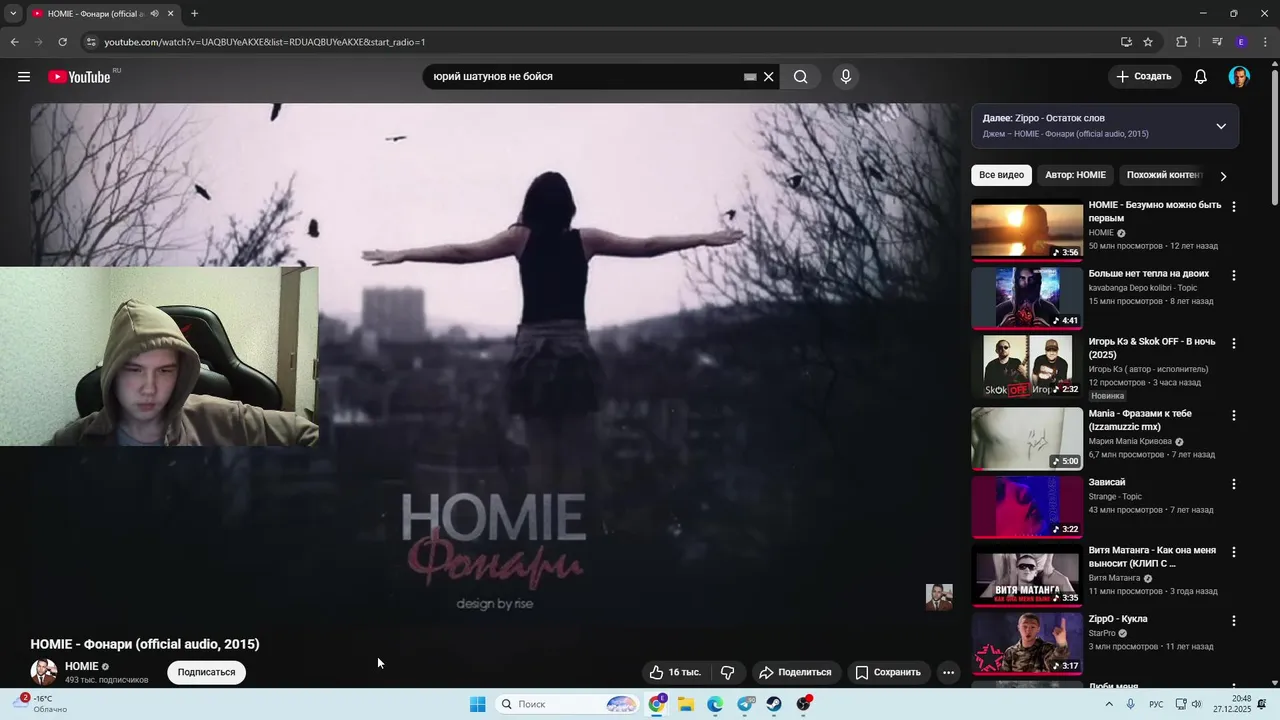Select the Автор: HOMIE chip

tap(1075, 175)
